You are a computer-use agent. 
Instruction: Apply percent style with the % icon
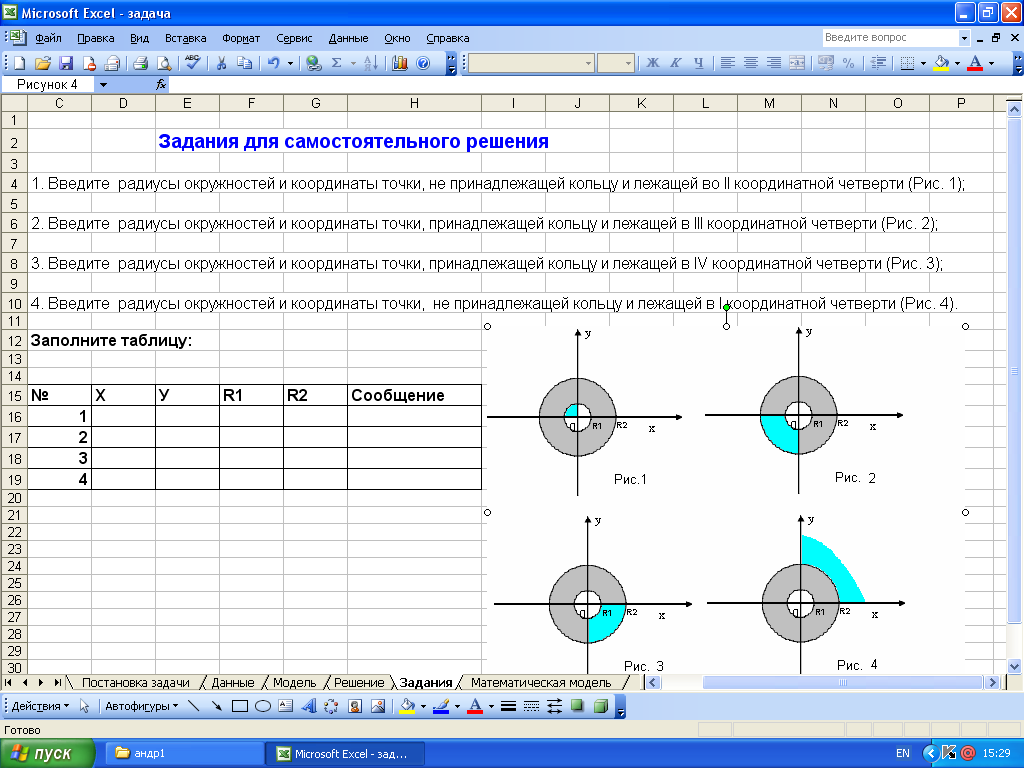click(848, 63)
